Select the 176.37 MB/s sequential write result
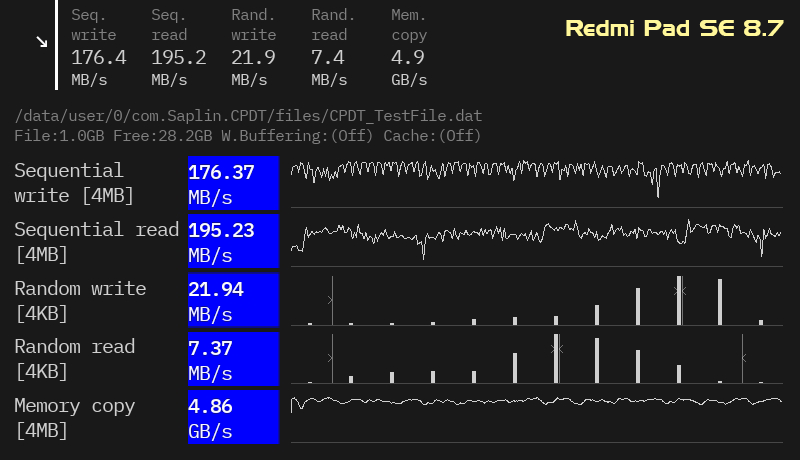800x460 pixels. (233, 183)
